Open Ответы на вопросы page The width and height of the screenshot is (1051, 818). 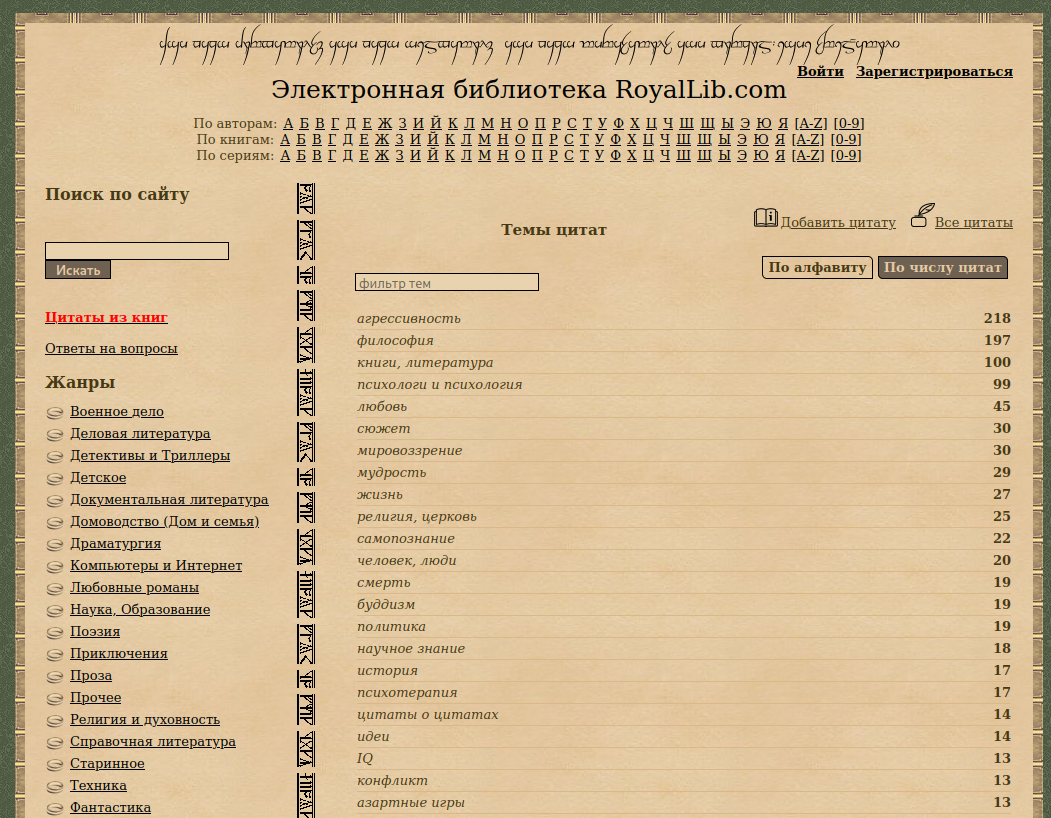pyautogui.click(x=111, y=349)
